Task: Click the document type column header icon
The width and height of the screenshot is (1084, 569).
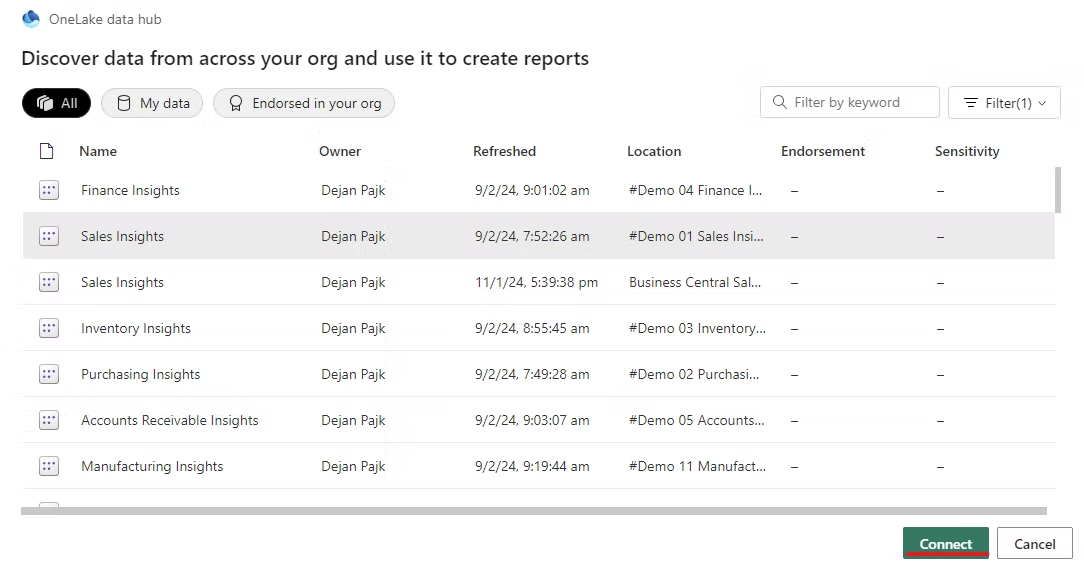Action: [x=46, y=151]
